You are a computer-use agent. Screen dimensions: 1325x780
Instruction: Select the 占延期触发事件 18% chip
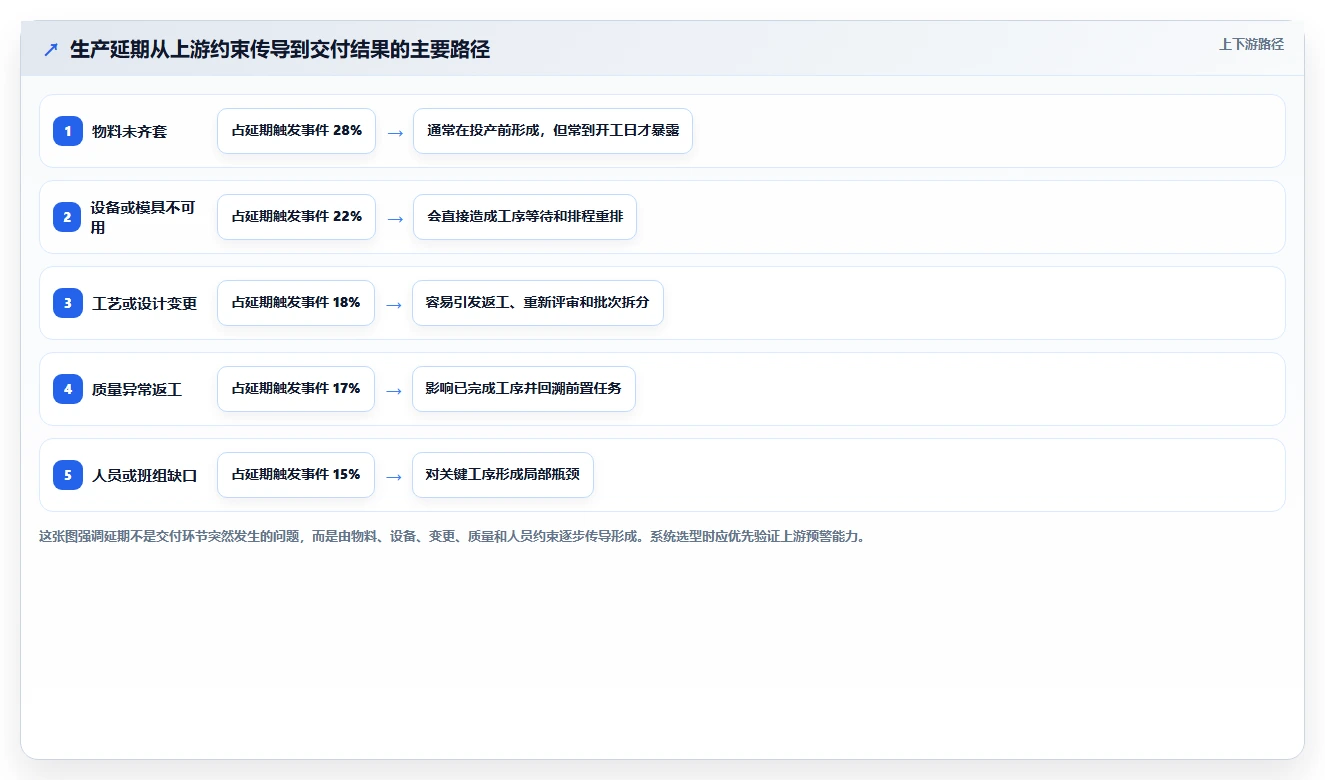click(296, 303)
